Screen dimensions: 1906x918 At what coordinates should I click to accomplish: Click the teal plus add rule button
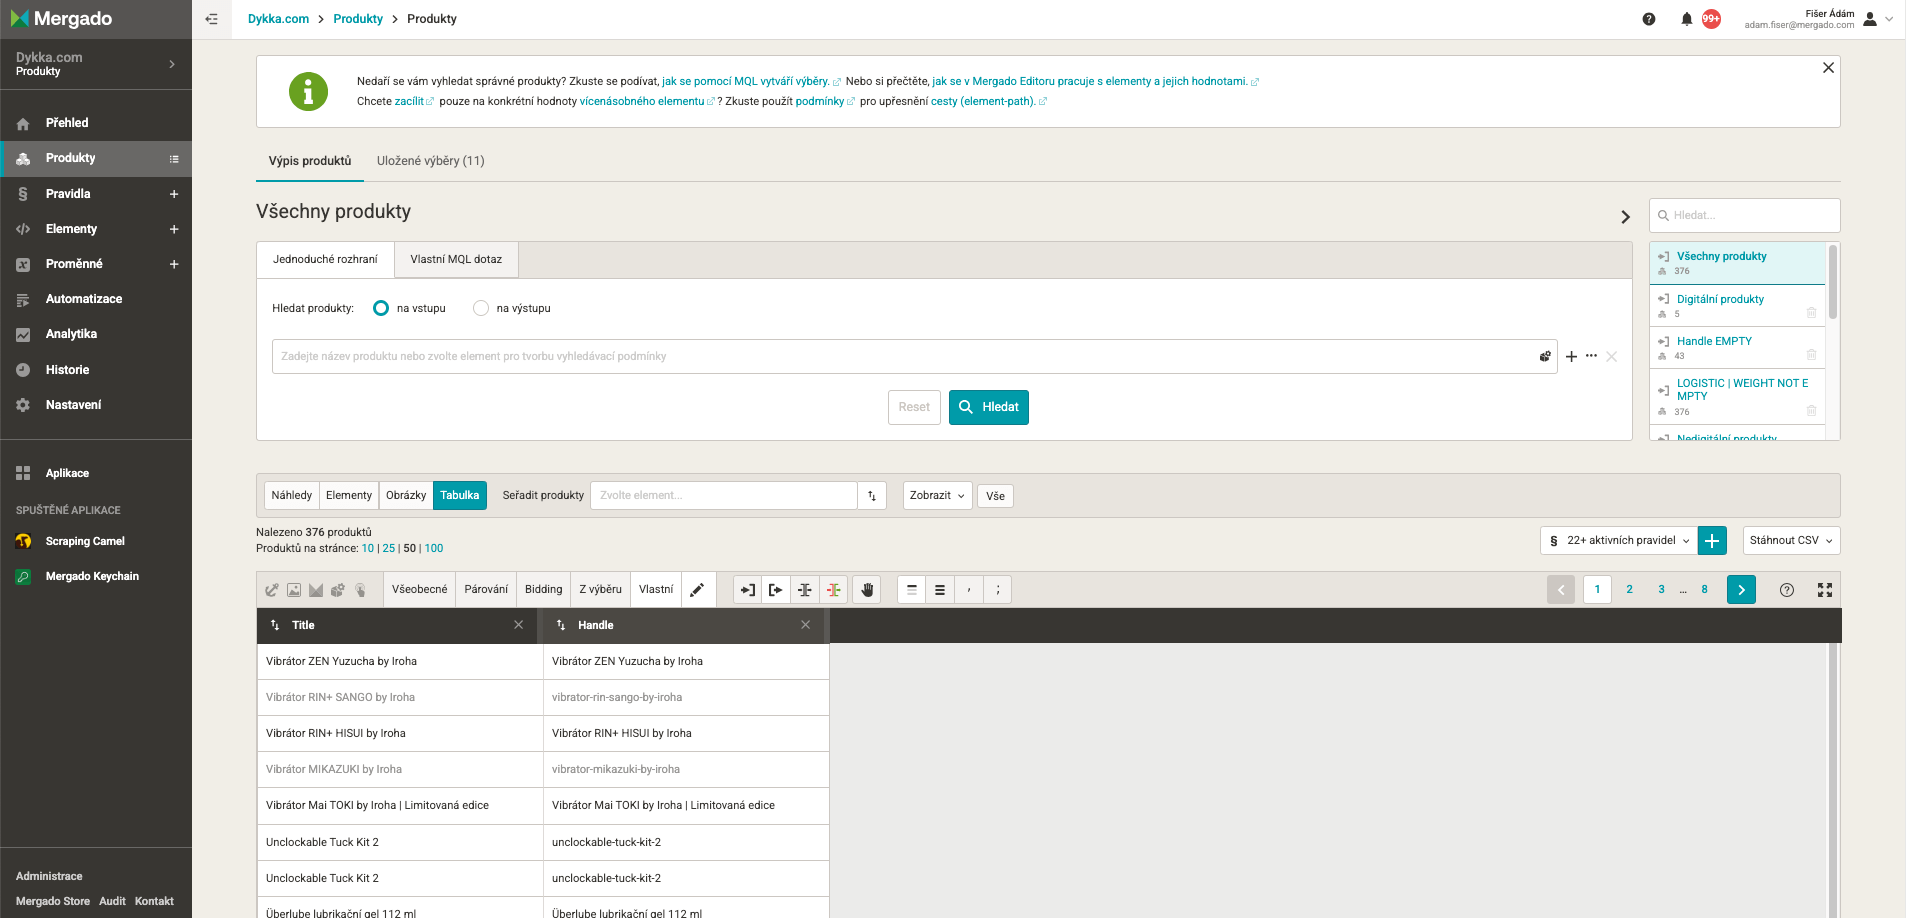pyautogui.click(x=1712, y=541)
